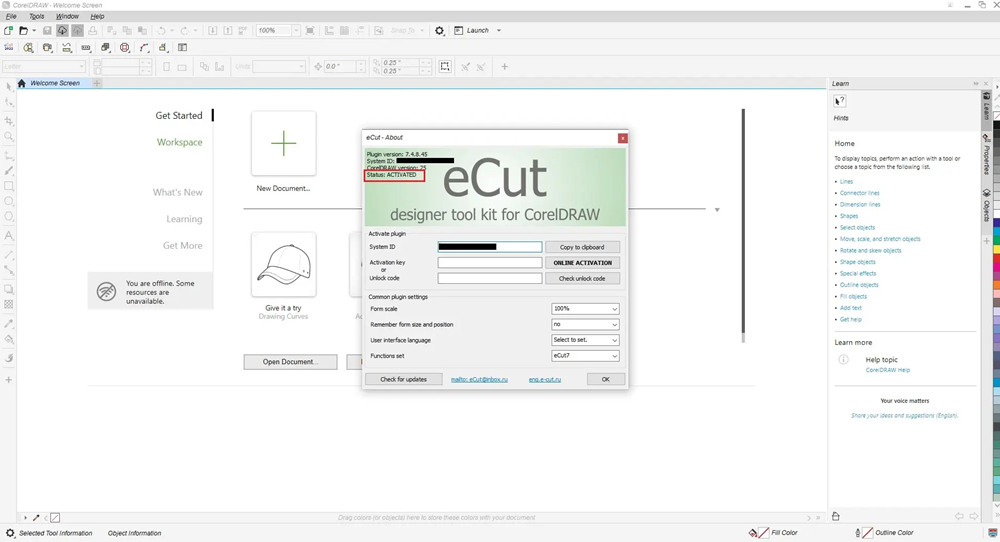Open the Options gear icon
Viewport: 1000px width, 542px height.
[x=439, y=31]
